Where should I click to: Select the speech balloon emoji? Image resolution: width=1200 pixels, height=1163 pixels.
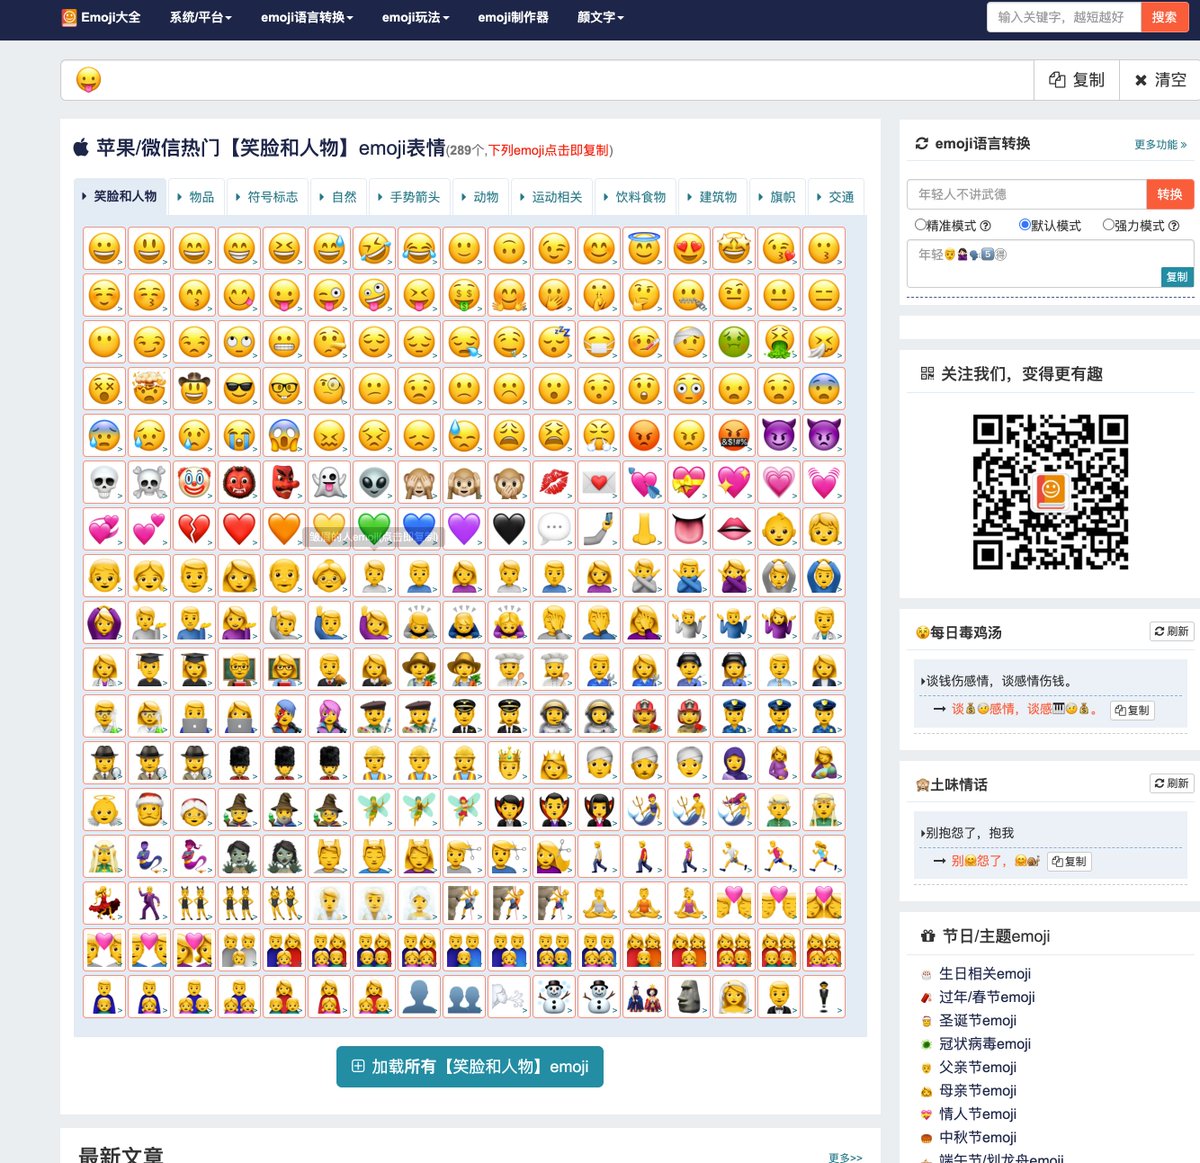pos(554,529)
